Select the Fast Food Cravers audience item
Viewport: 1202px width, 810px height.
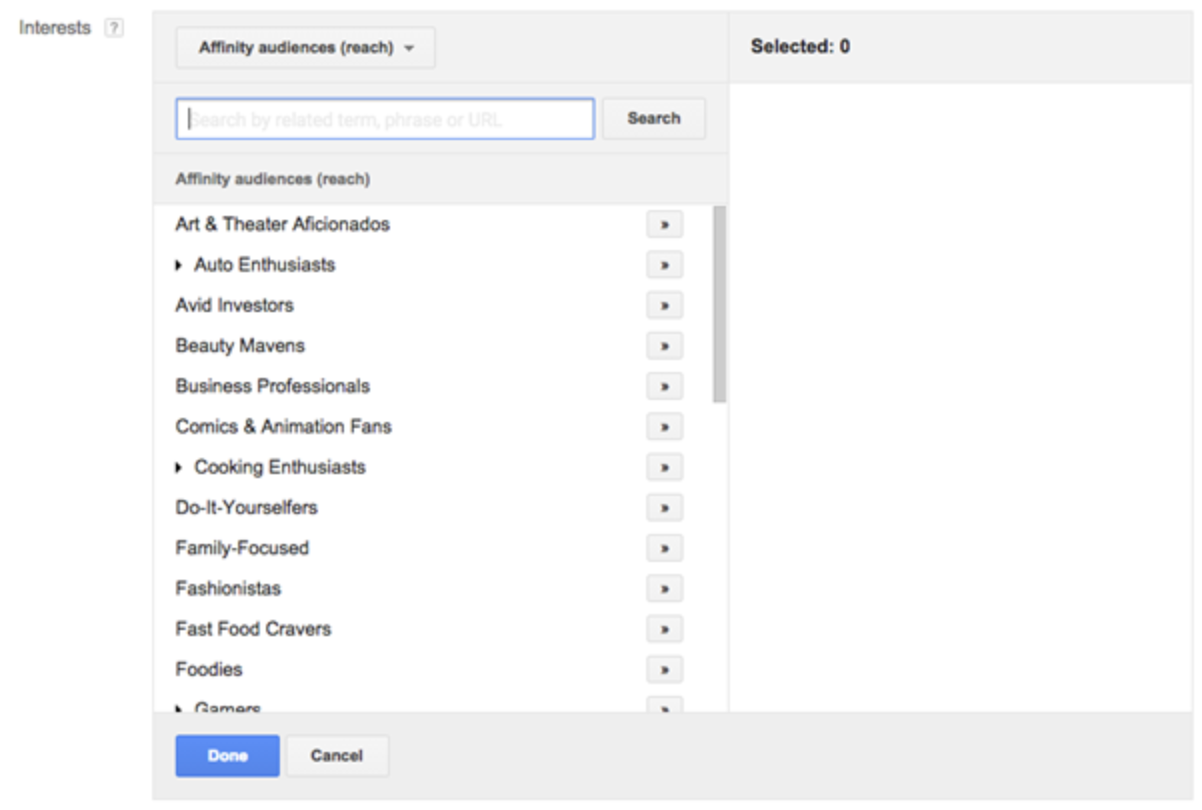[x=253, y=629]
